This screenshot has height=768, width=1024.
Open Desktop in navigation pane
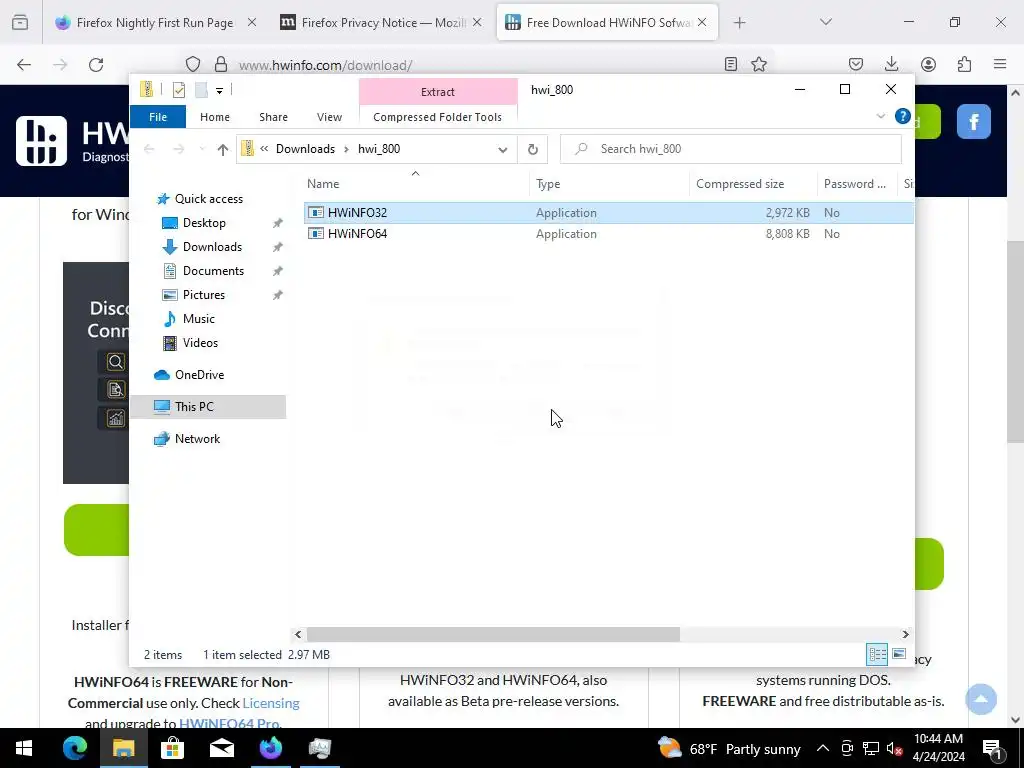(204, 223)
